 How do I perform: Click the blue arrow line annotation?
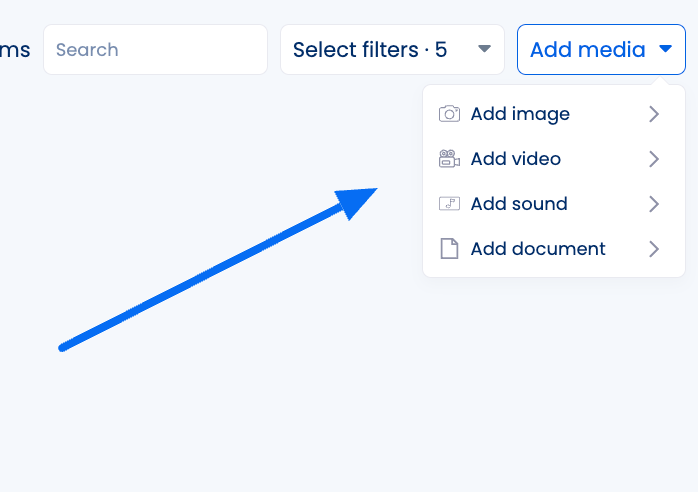pos(203,276)
